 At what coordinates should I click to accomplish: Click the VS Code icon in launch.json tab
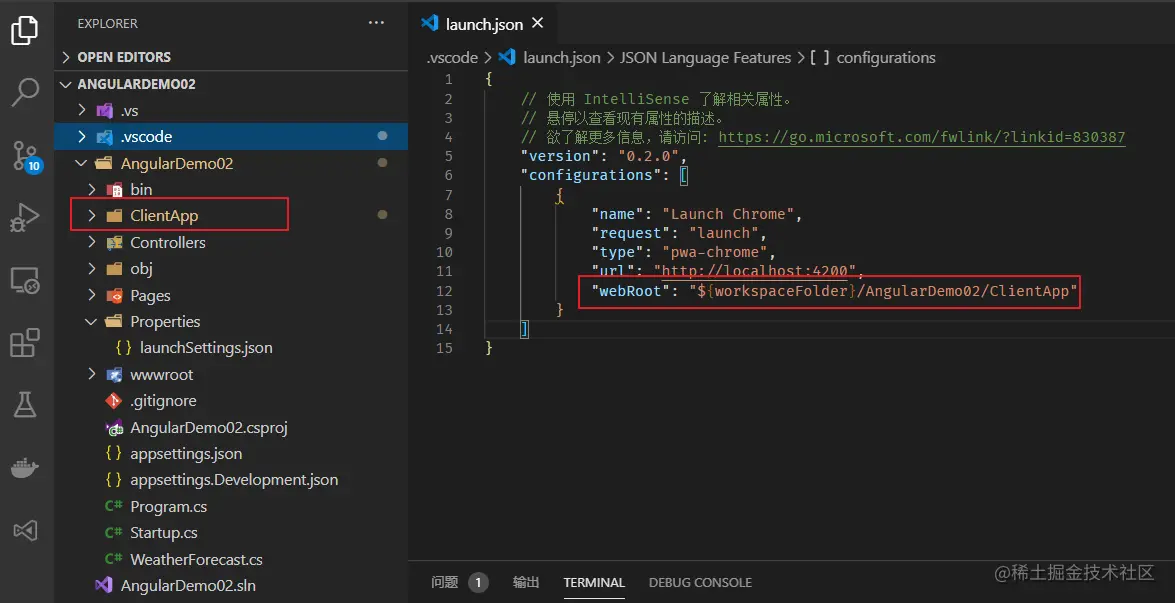coord(429,23)
